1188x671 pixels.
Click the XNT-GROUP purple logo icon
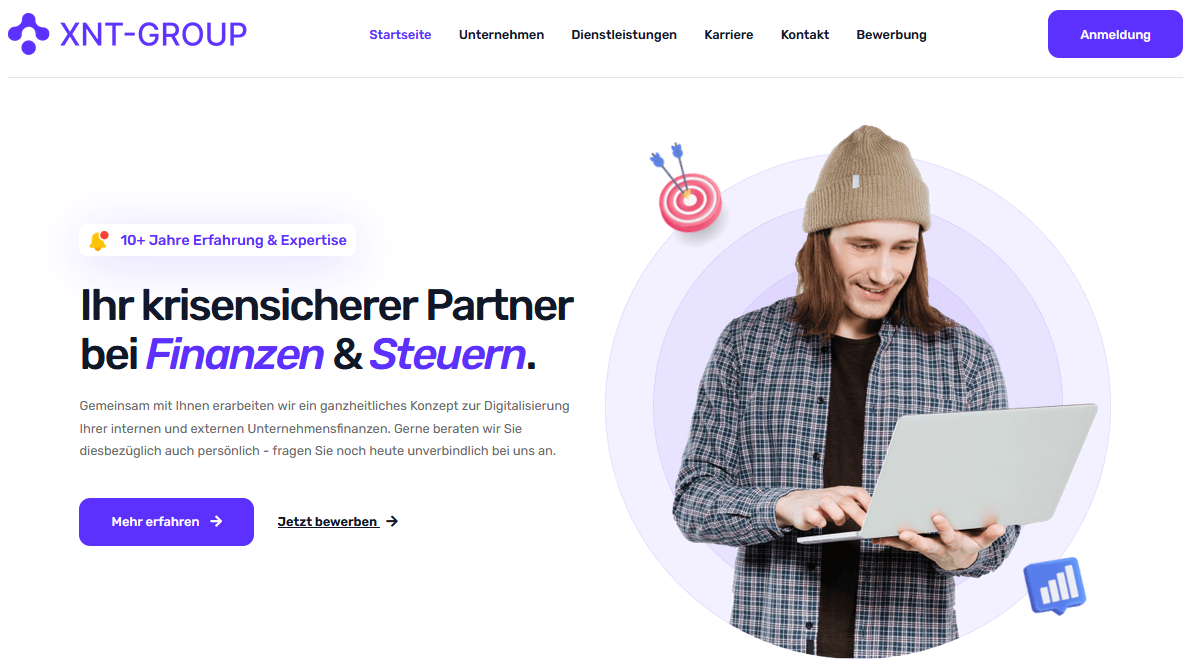(x=28, y=34)
